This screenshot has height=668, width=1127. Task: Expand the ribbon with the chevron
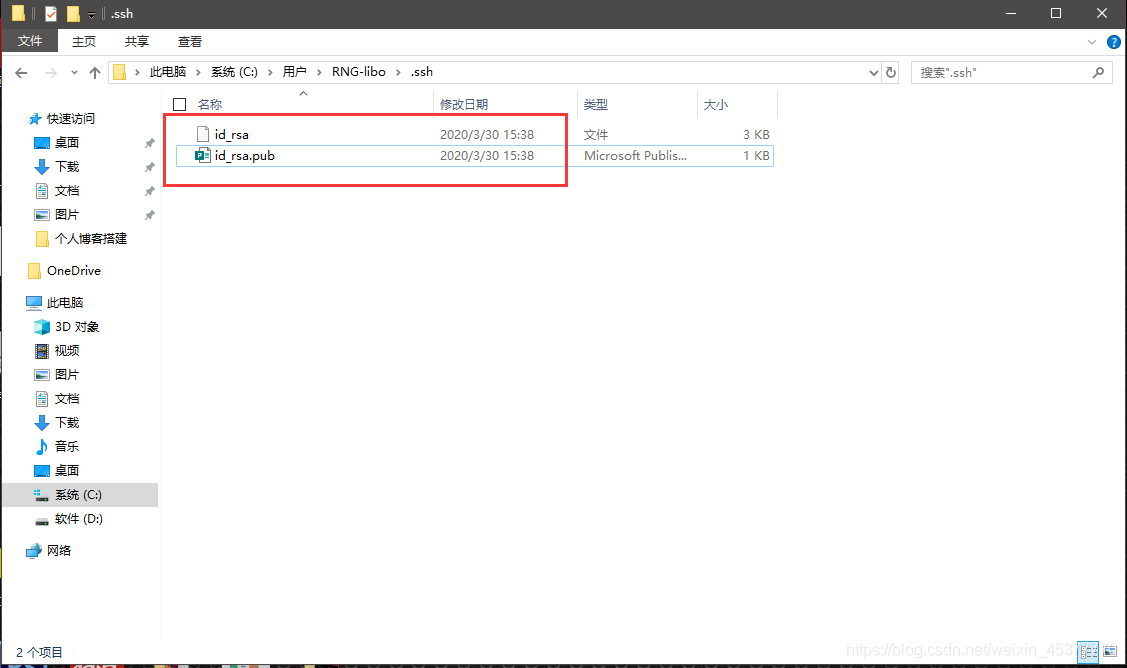tap(1092, 42)
